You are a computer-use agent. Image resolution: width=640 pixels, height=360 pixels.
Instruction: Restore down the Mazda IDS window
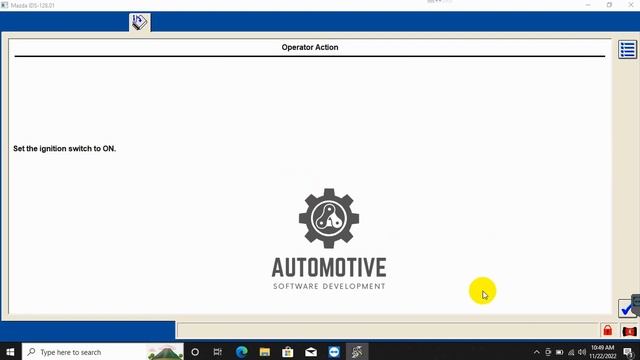609,5
